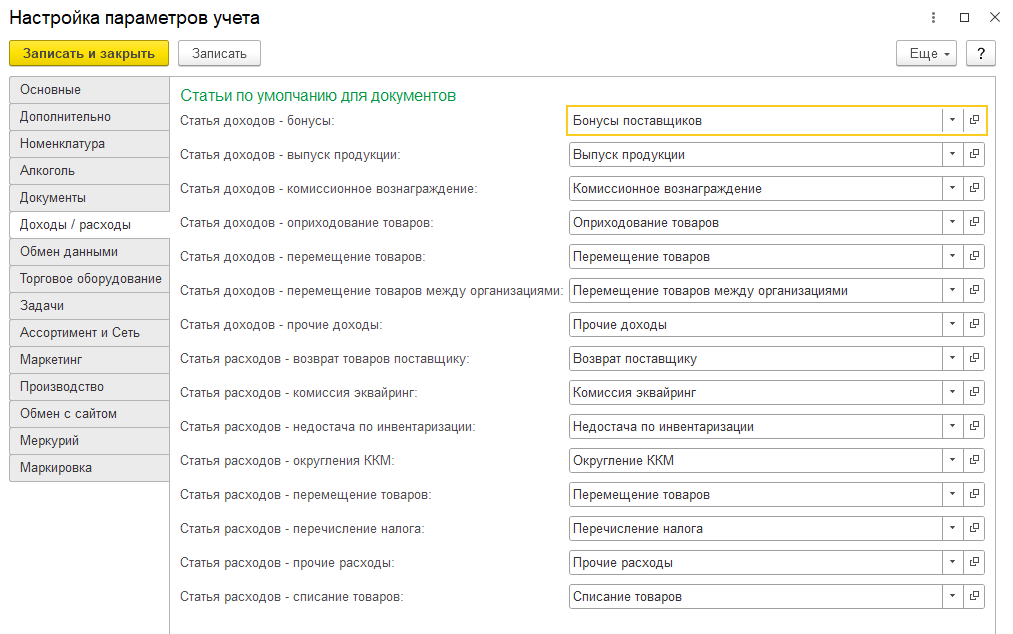Open the linked item icon for Бонусы поставщиков

[974, 120]
